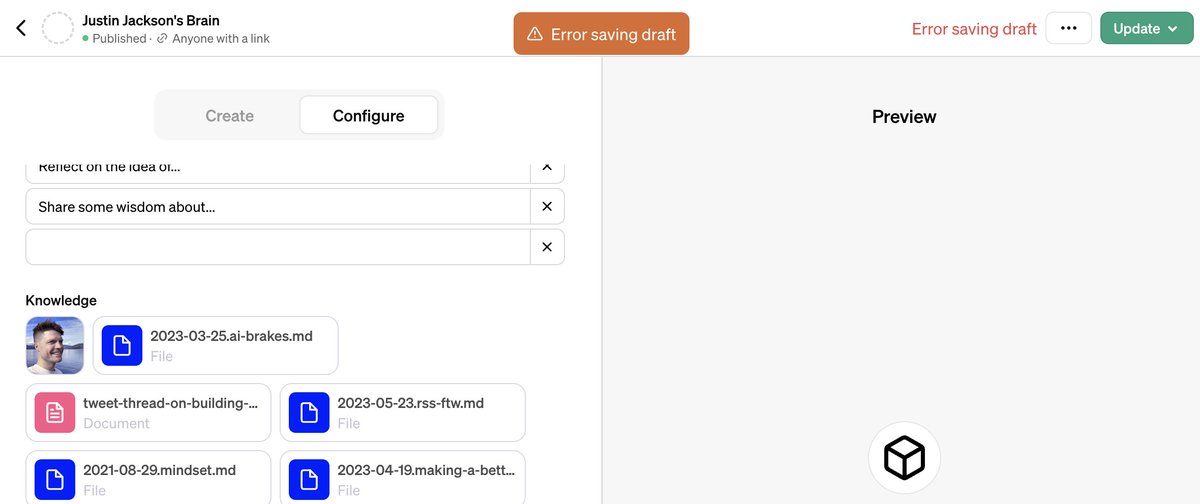Screen dimensions: 1200x504
Task: Click blue file icon for 2021-08-29.mindset.md
Action: pos(55,479)
